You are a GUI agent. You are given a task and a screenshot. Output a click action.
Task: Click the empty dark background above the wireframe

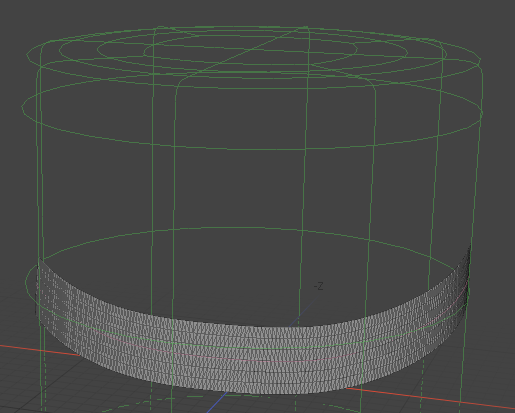[x=253, y=12]
